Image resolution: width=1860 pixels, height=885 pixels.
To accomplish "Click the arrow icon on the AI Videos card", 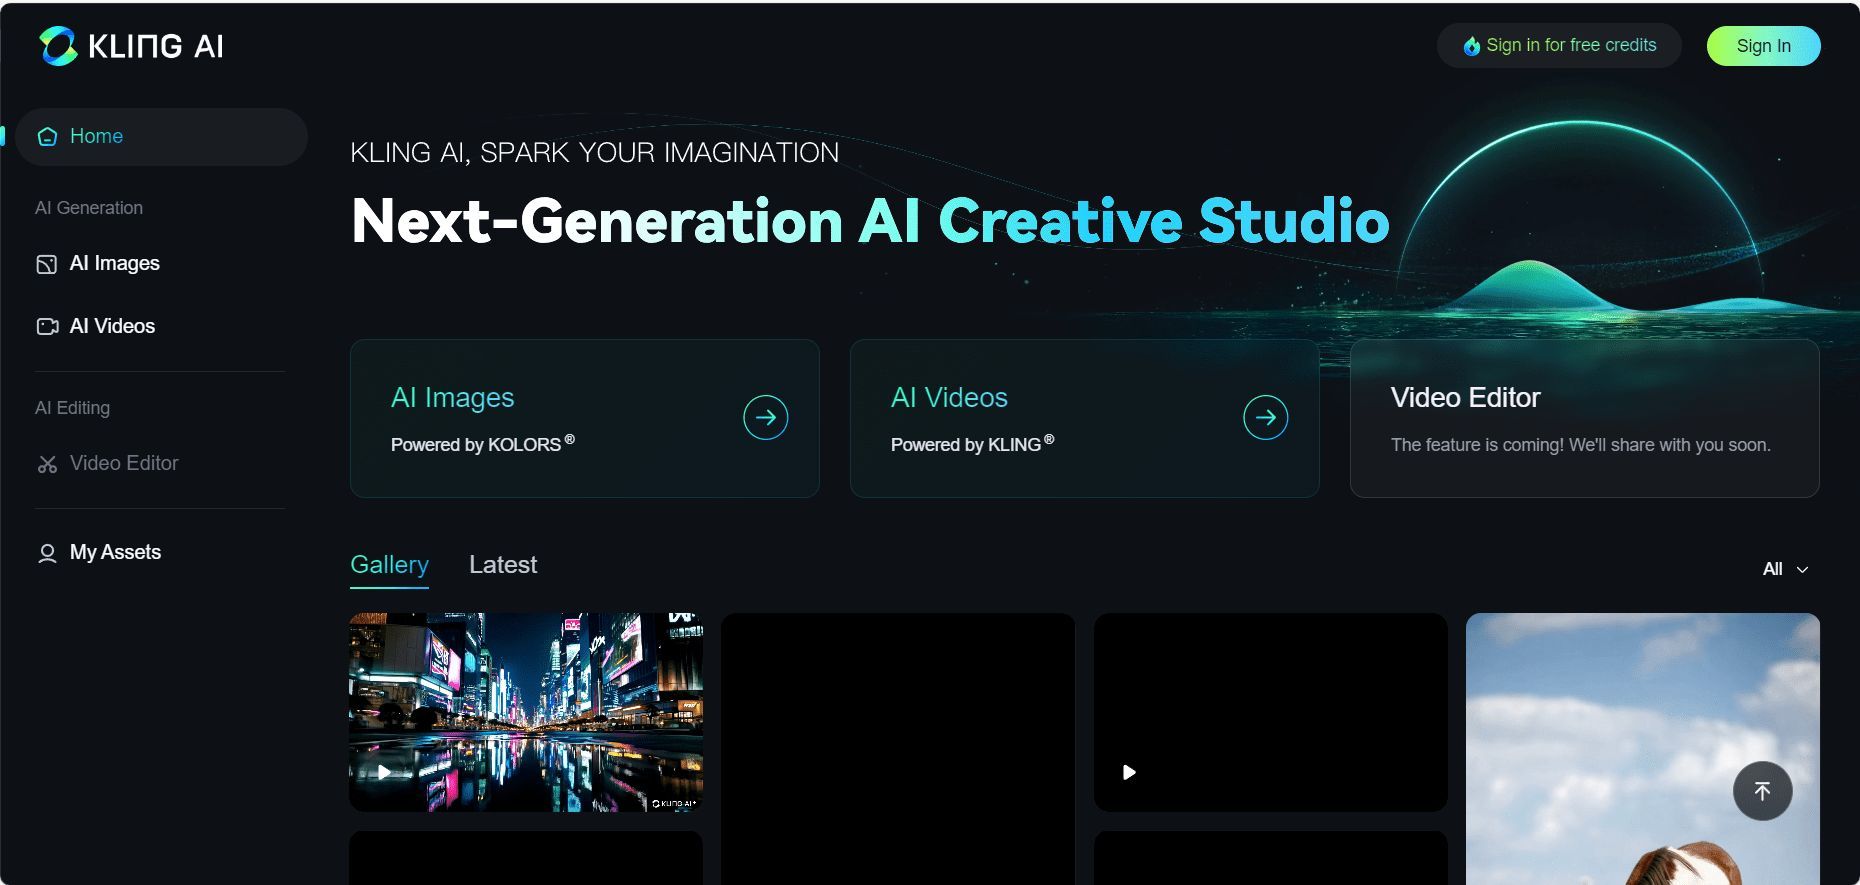I will (x=1266, y=417).
